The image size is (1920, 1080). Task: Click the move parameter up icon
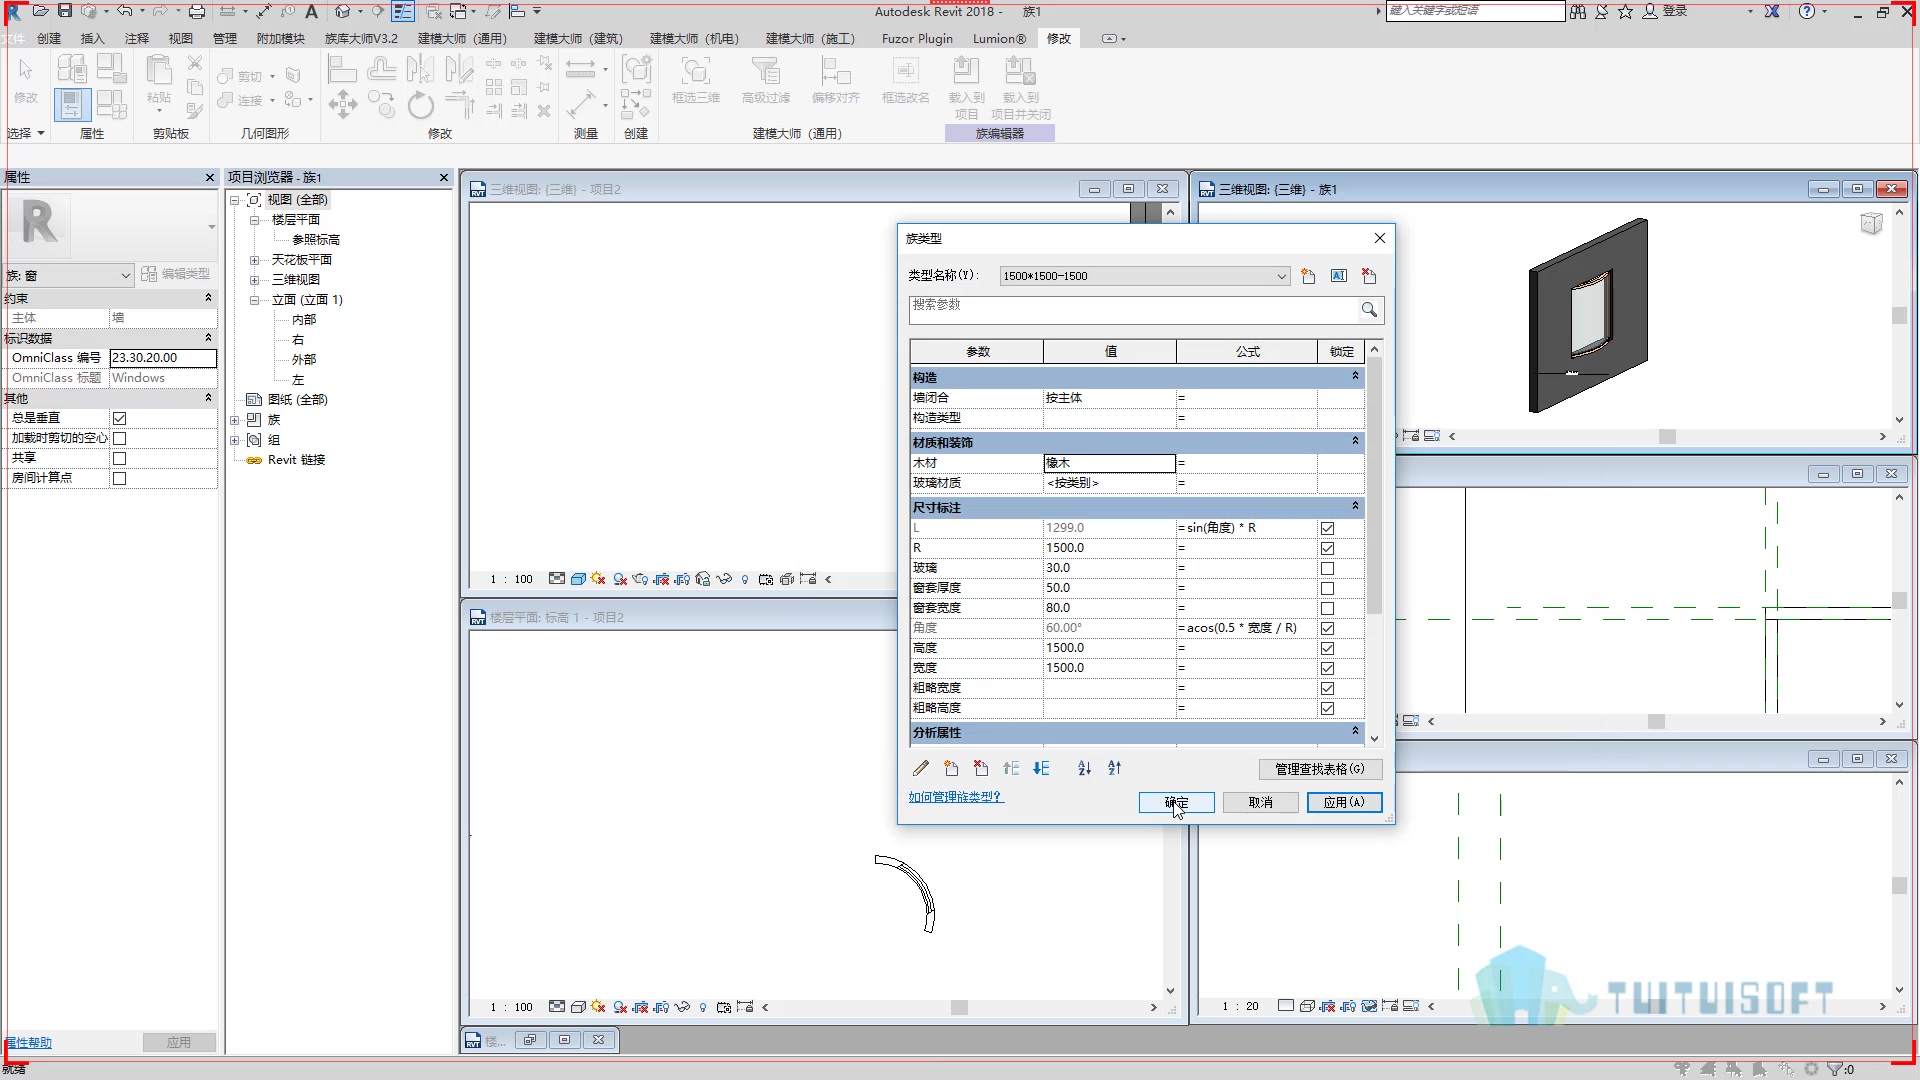pos(1011,768)
